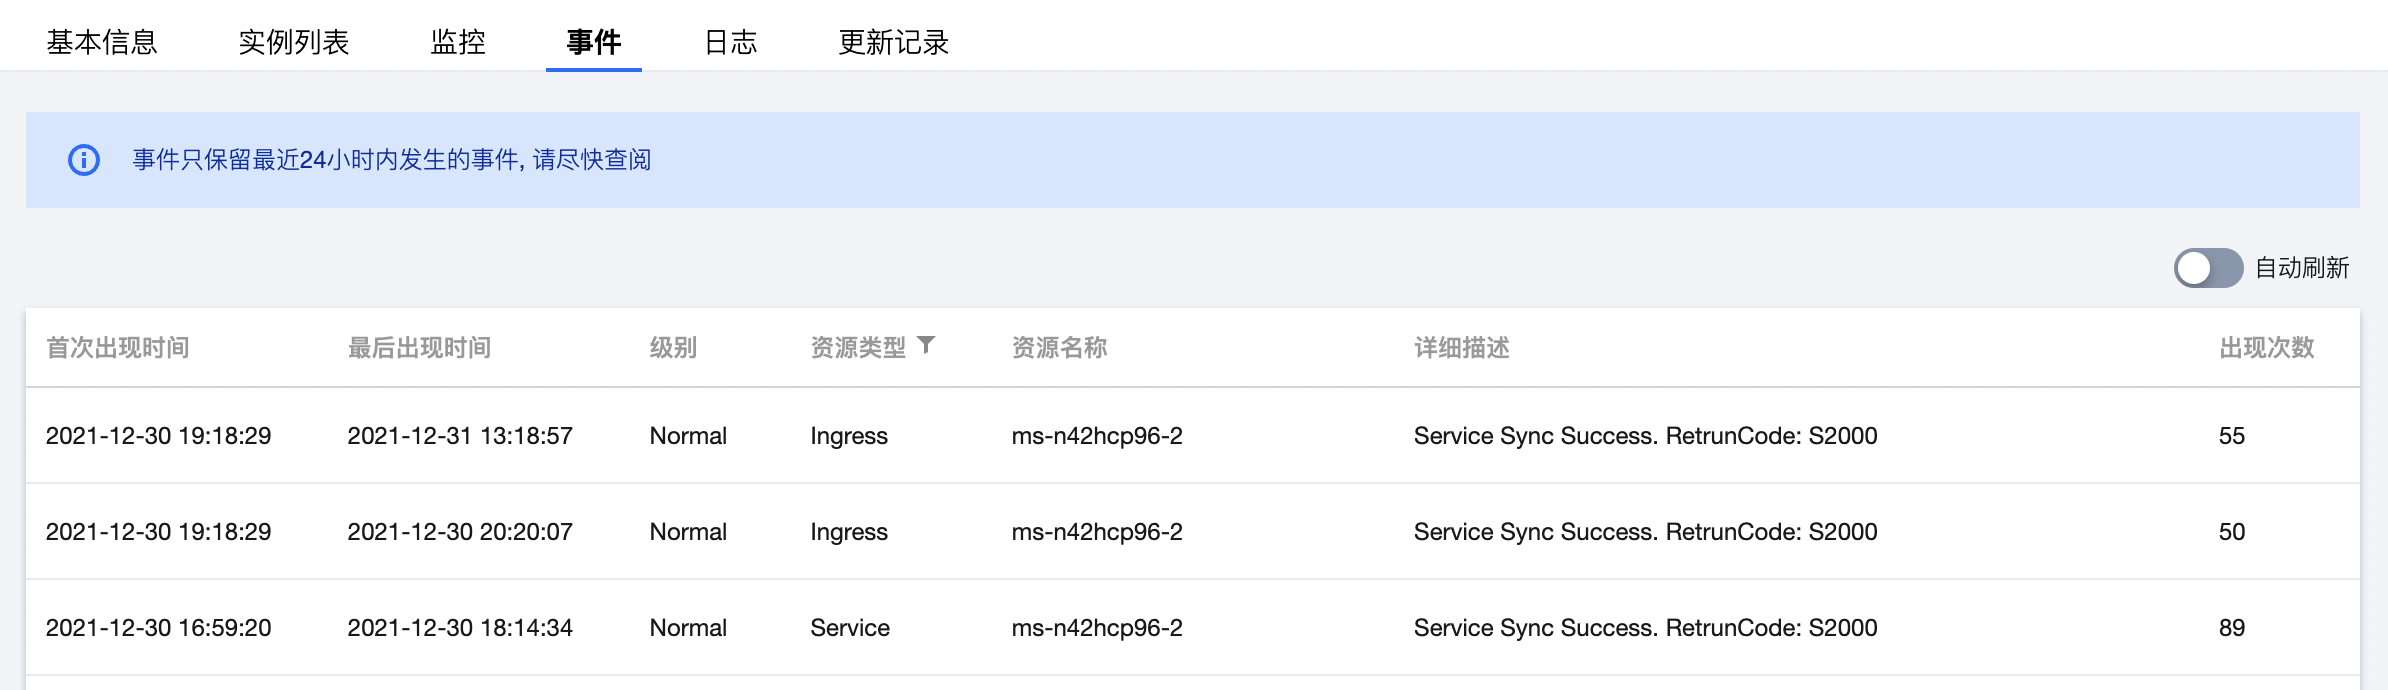The height and width of the screenshot is (690, 2388).
Task: Open the 实例列表 tab
Action: tap(294, 42)
